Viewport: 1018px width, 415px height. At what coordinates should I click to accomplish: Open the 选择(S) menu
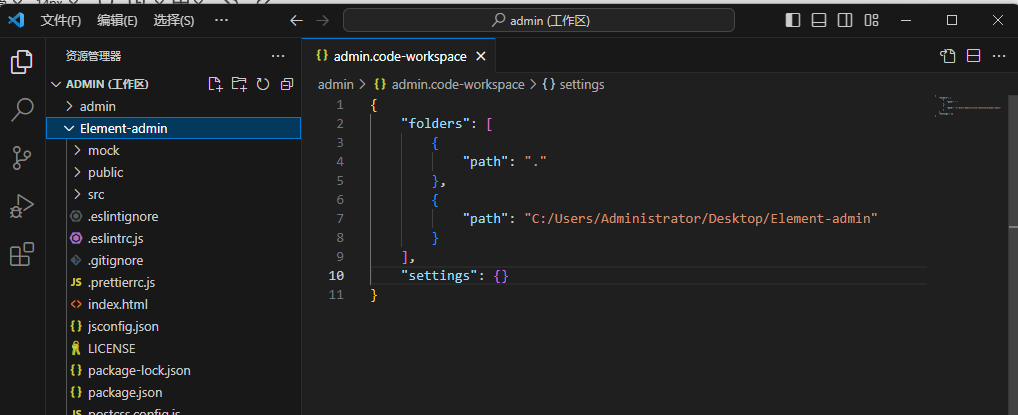pyautogui.click(x=174, y=20)
